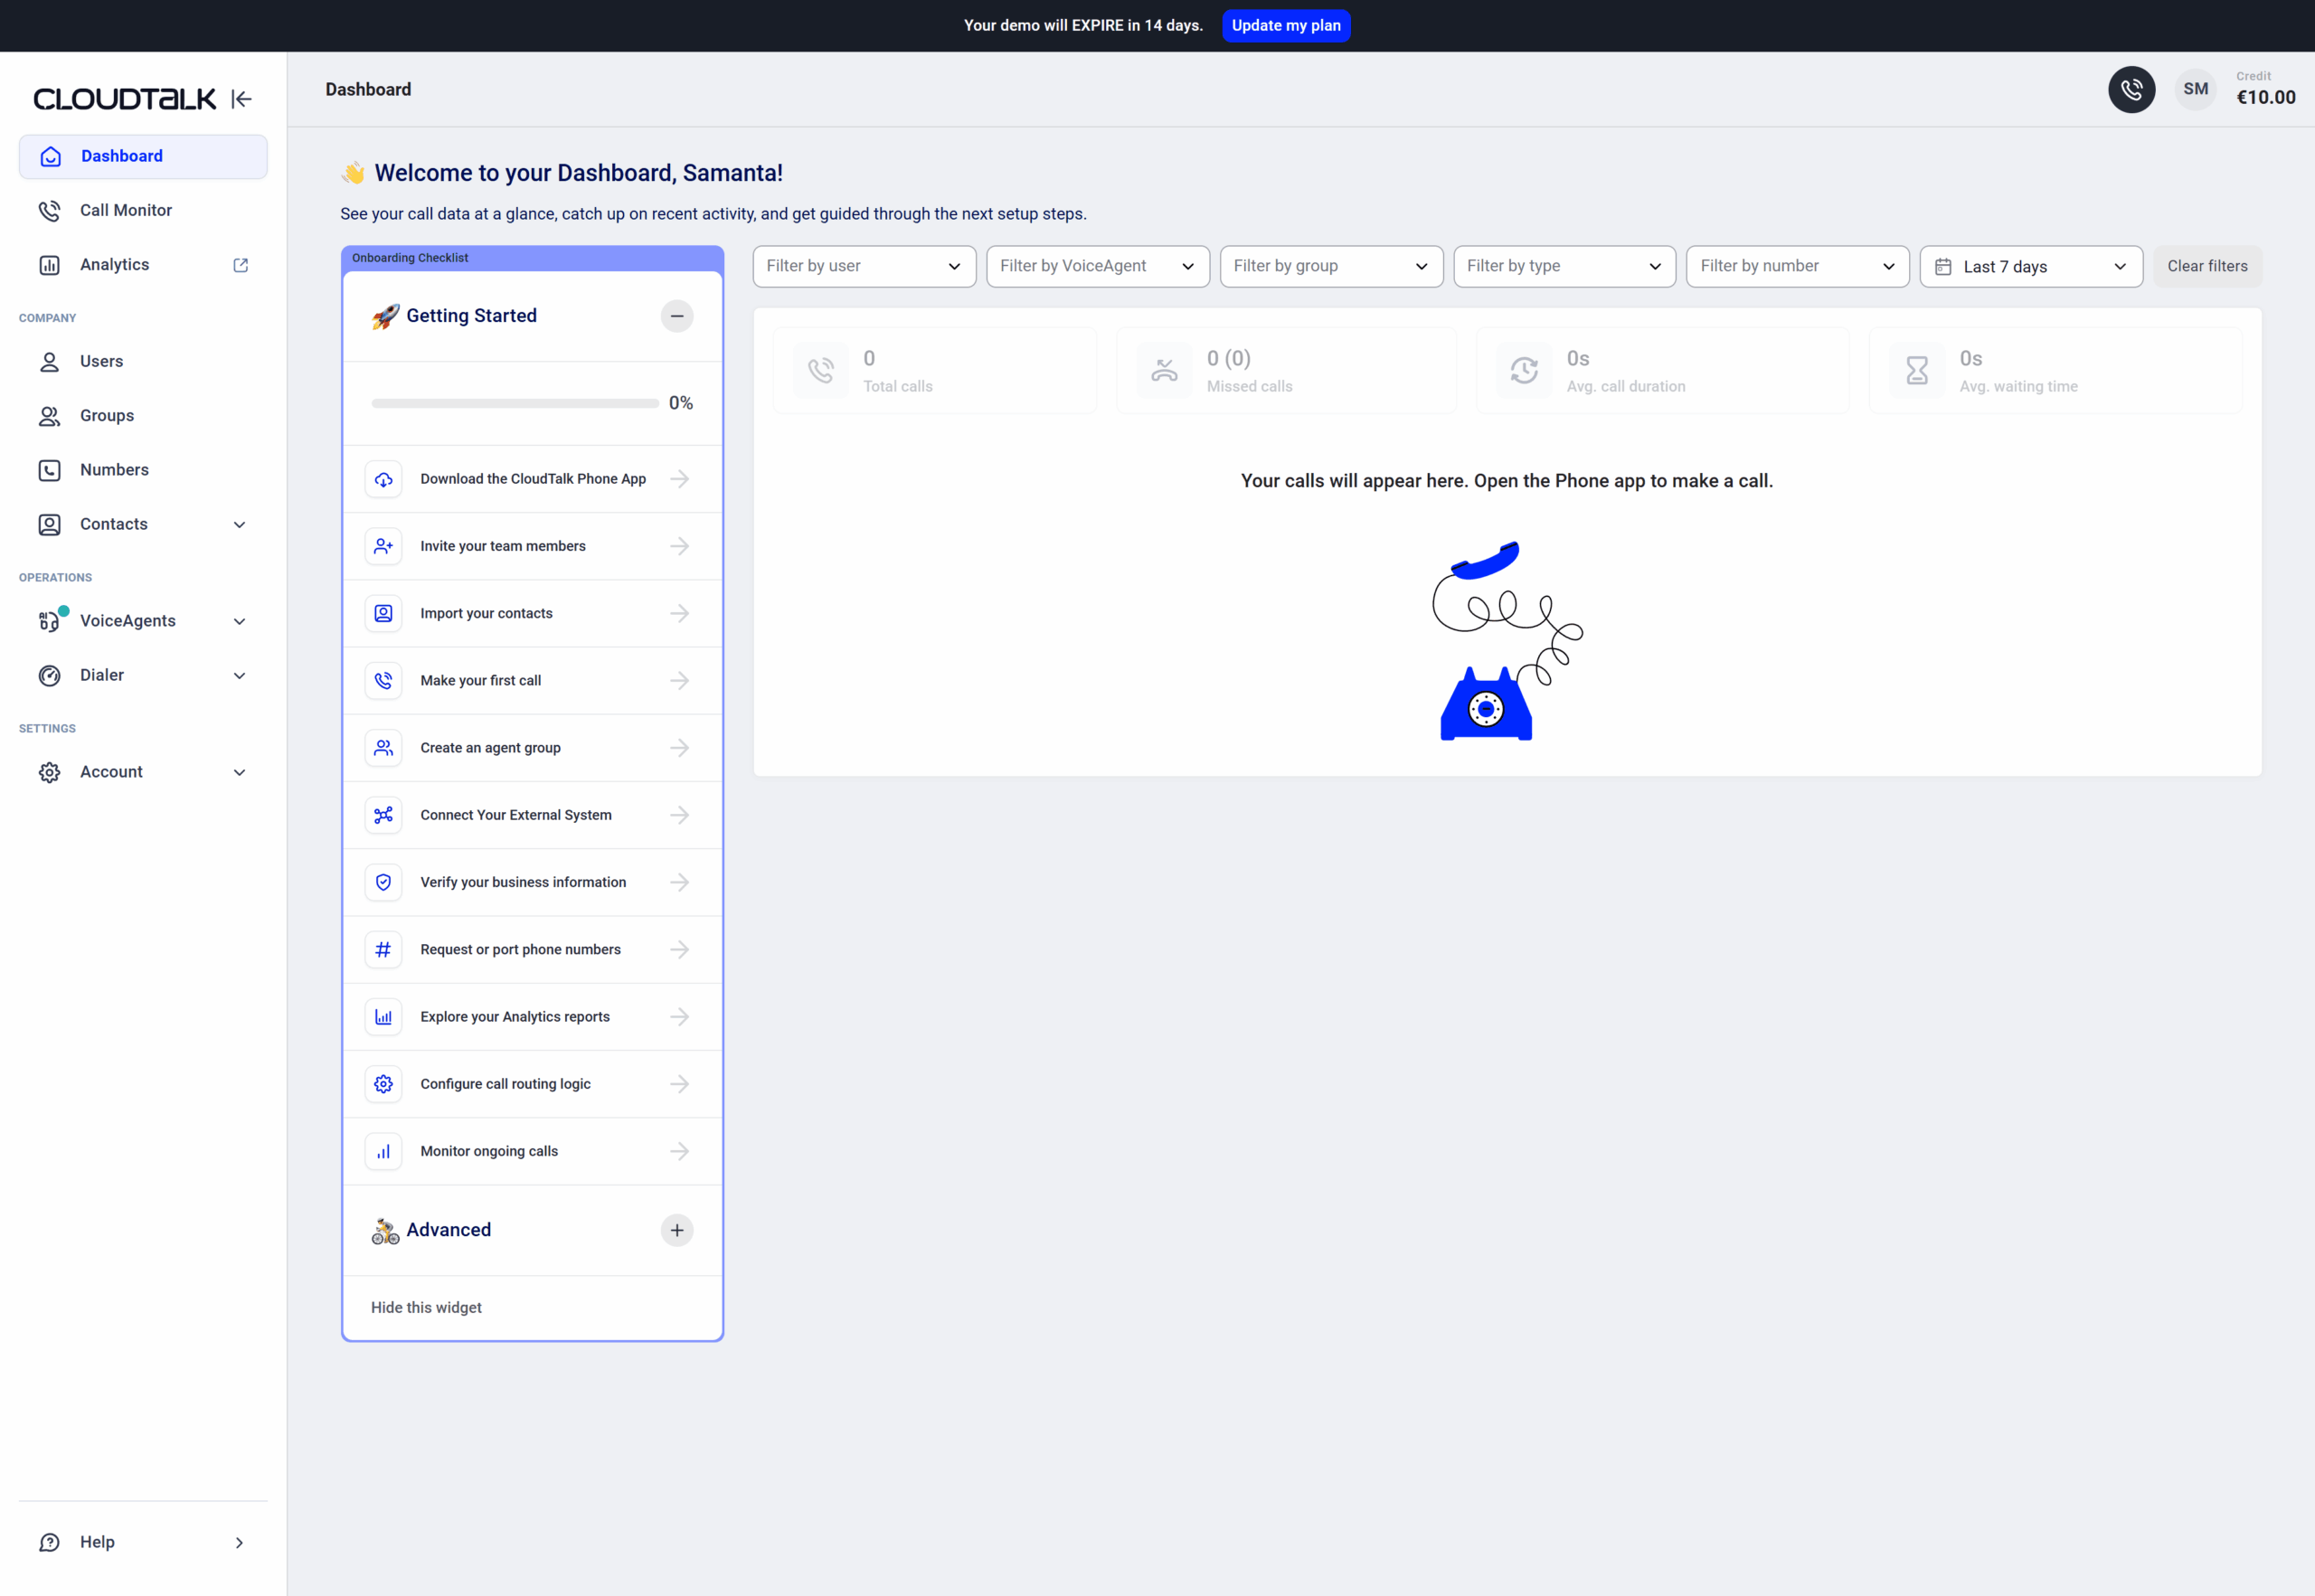Click the Missed calls icon
The image size is (2315, 1596).
pos(1164,371)
